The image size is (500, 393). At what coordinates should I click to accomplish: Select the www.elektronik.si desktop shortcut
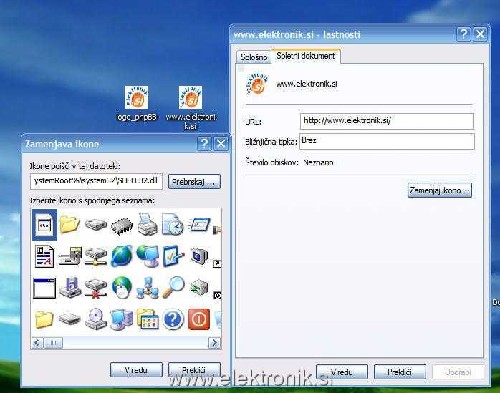[x=191, y=107]
